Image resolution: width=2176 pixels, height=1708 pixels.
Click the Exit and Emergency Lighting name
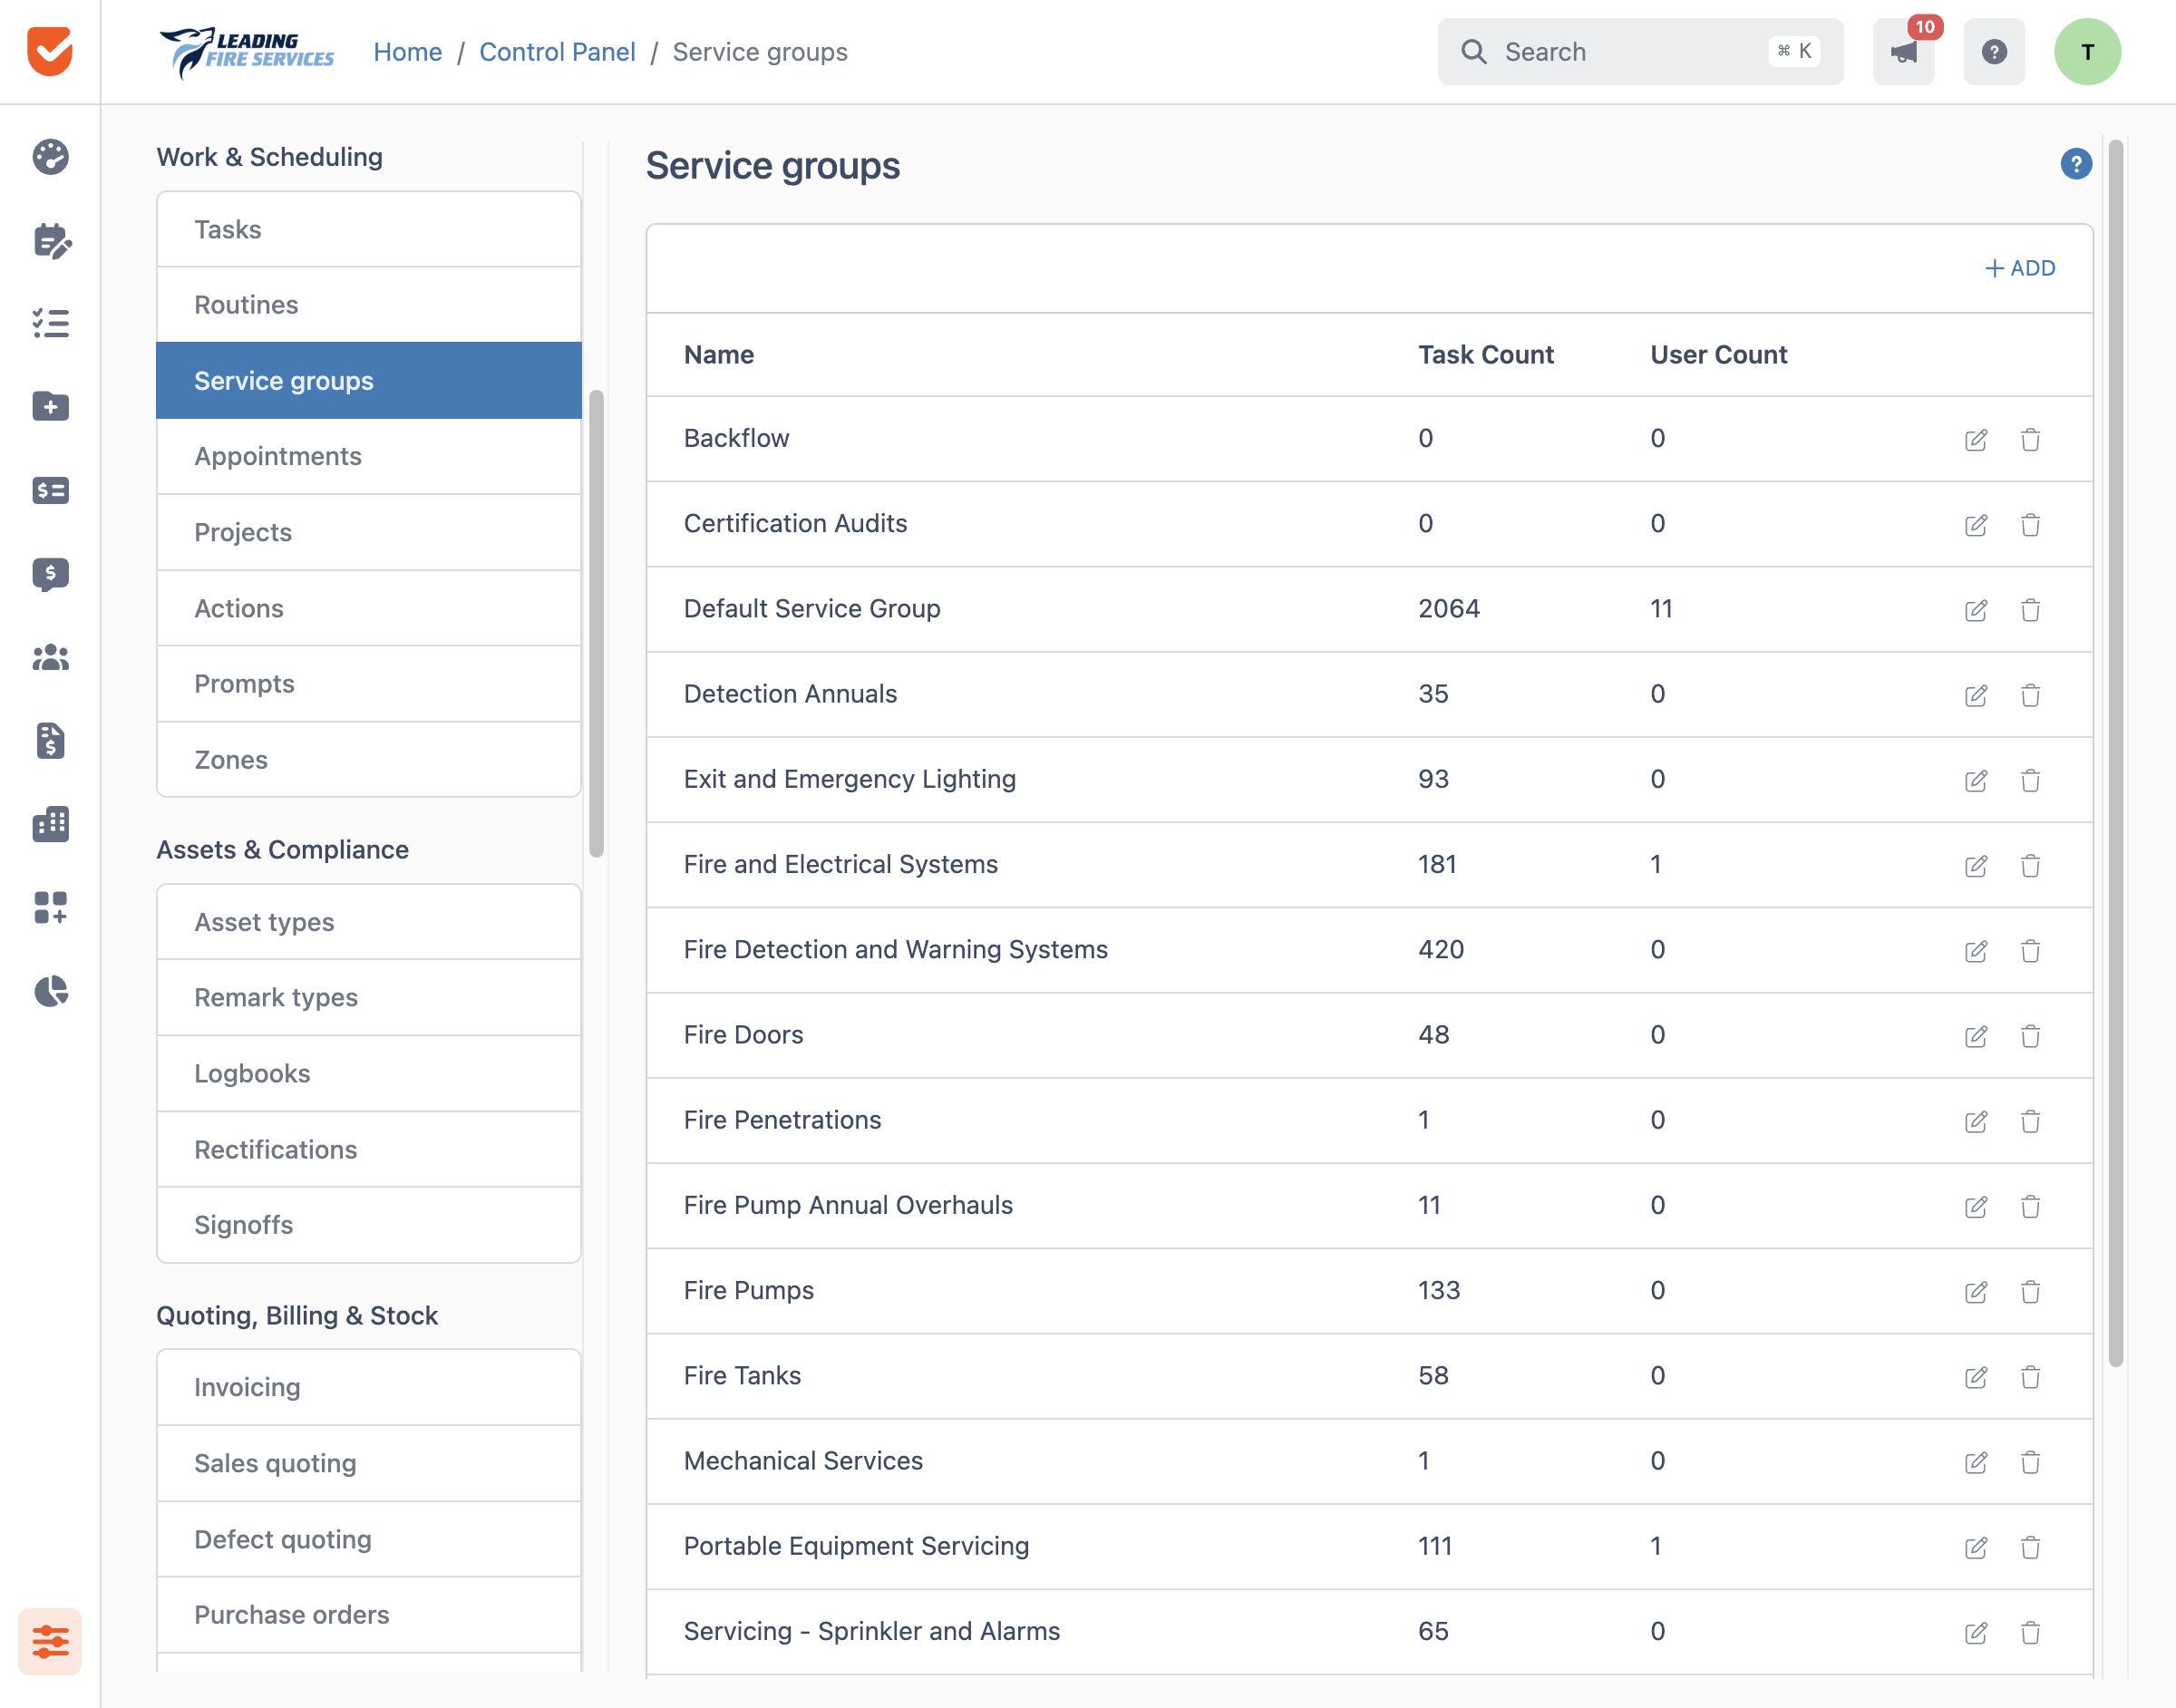(849, 780)
